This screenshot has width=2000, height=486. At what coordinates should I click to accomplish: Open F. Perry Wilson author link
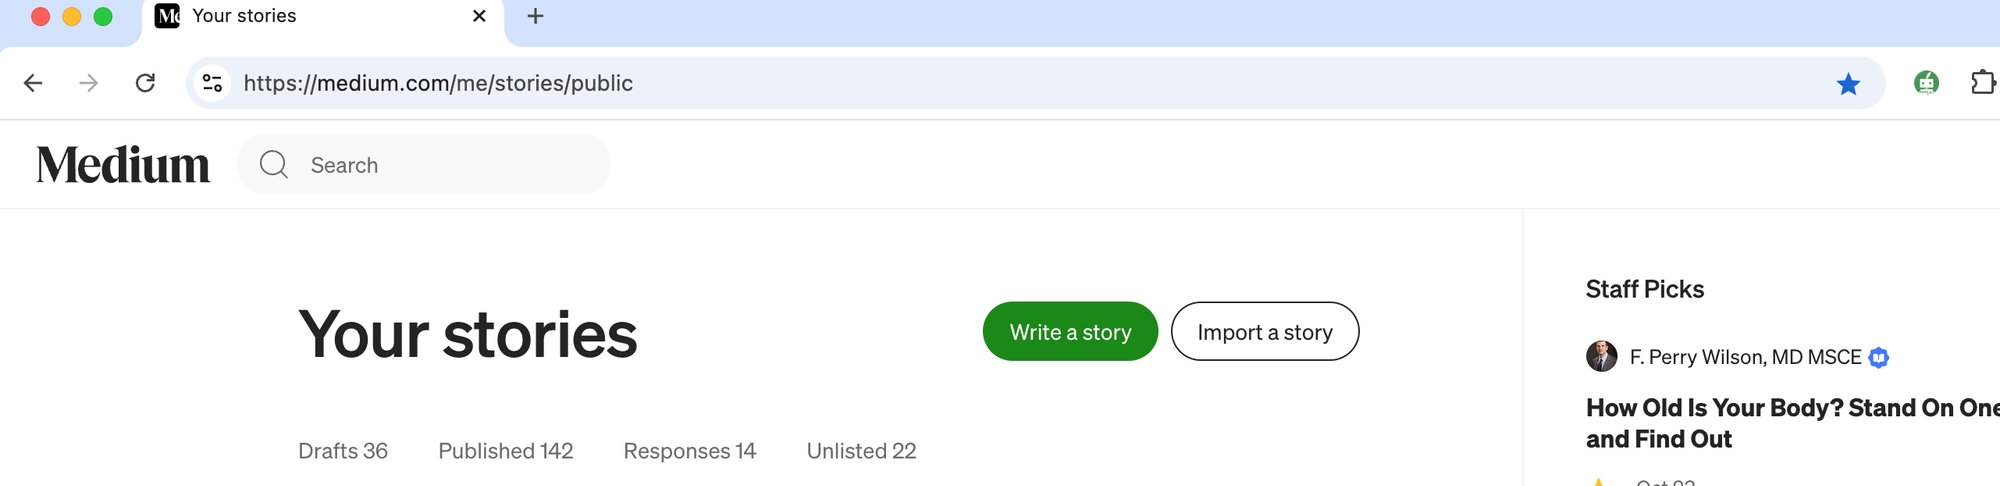click(x=1746, y=357)
